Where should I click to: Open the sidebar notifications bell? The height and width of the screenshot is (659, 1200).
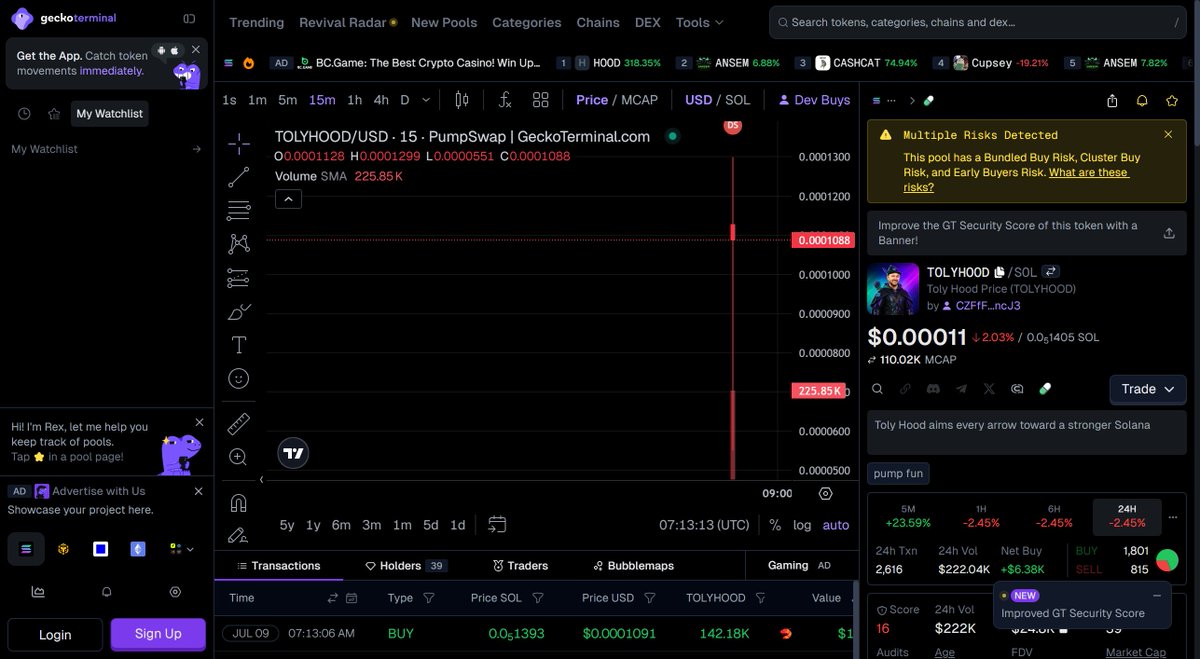tap(107, 592)
